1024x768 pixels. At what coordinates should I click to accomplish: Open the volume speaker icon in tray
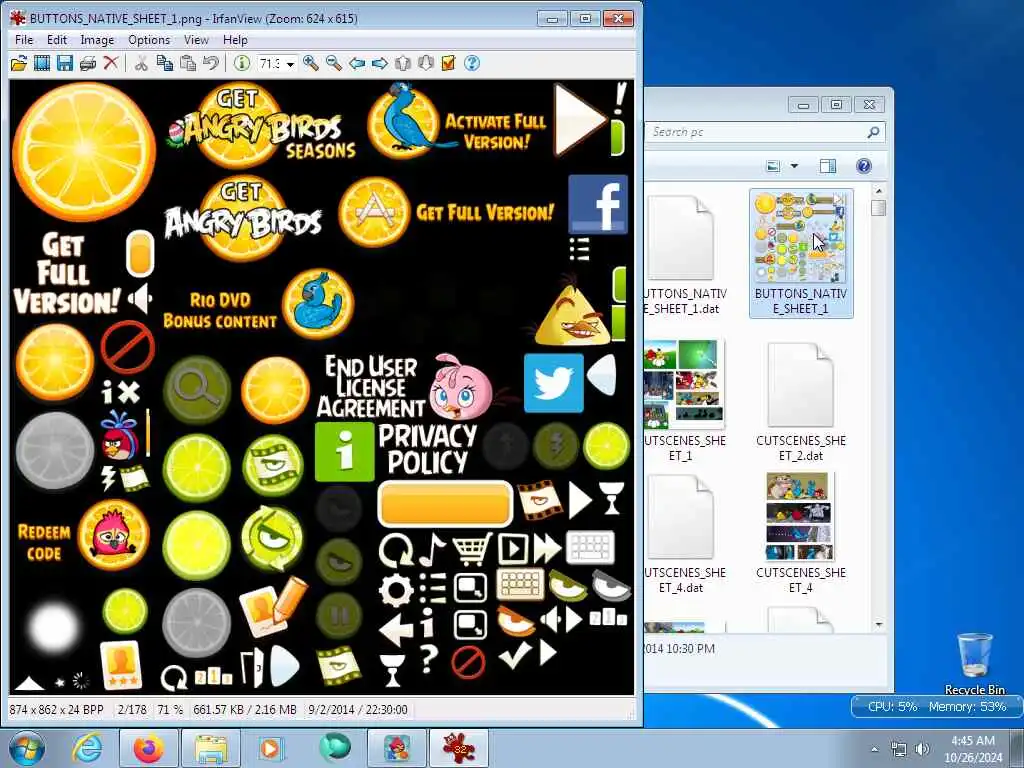[x=922, y=749]
